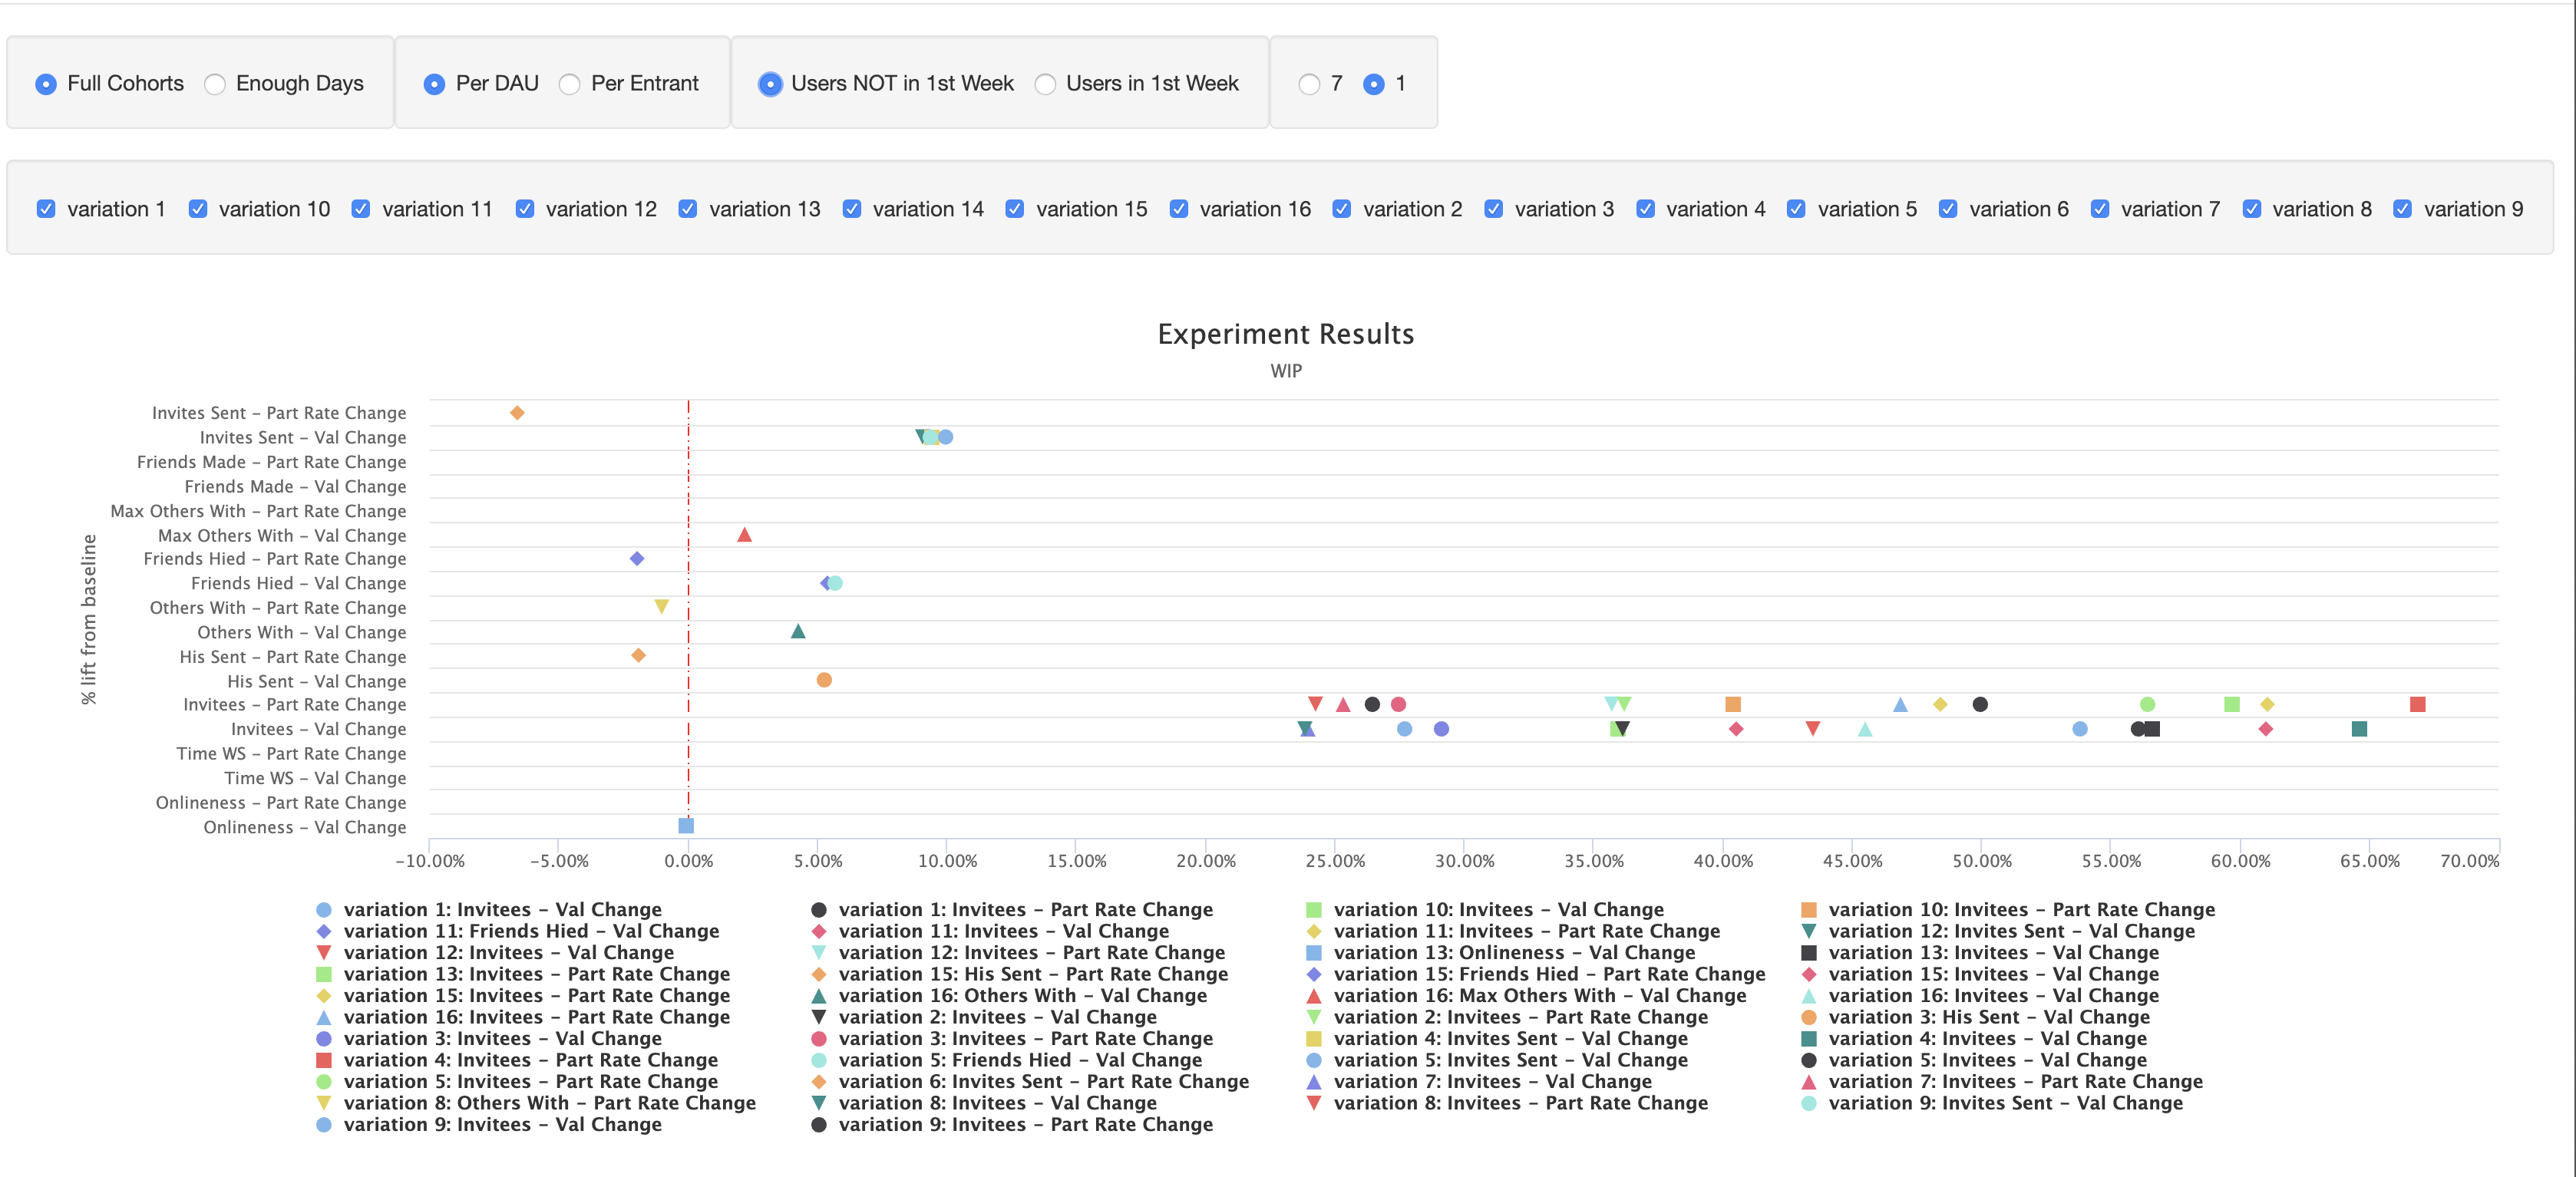Switch to Per Entrant radio option
Viewport: 2576px width, 1177px height.
click(x=570, y=84)
